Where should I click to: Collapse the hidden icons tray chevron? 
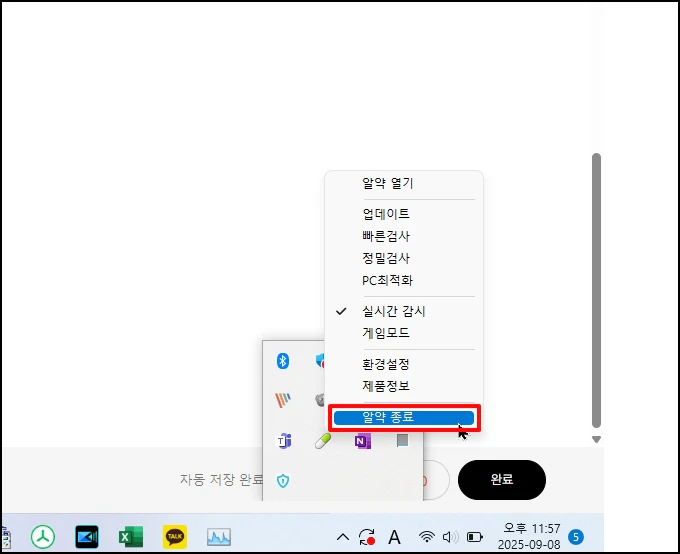click(343, 537)
